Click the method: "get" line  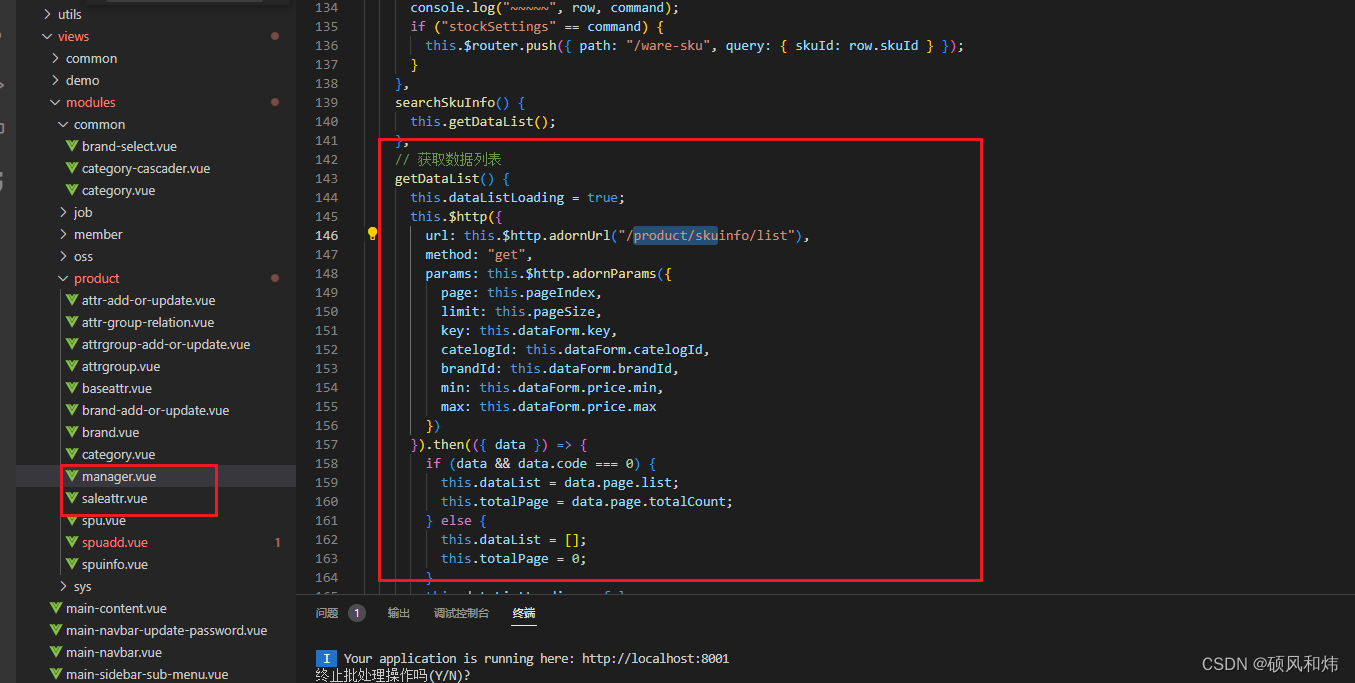[479, 254]
